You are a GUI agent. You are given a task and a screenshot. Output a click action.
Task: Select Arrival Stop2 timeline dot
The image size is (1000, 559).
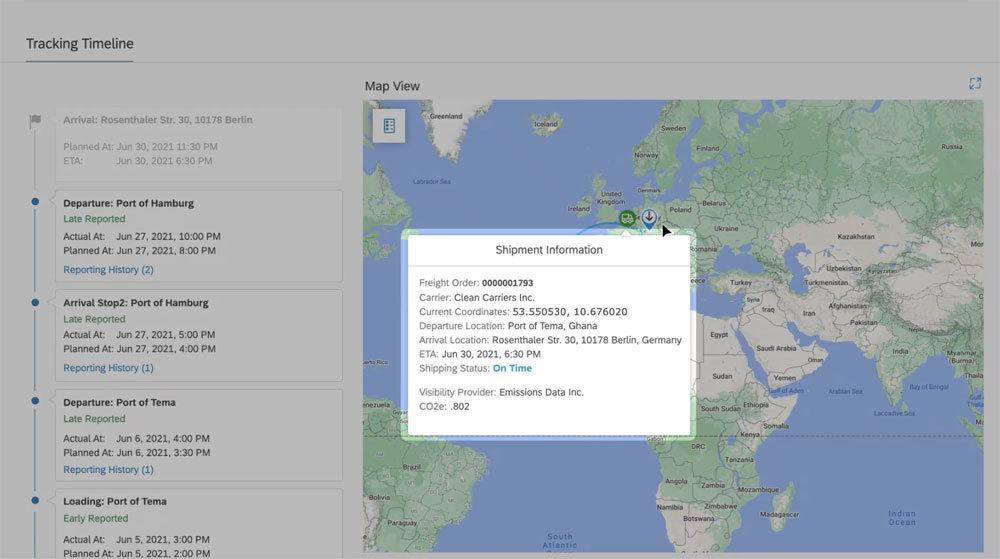35,302
